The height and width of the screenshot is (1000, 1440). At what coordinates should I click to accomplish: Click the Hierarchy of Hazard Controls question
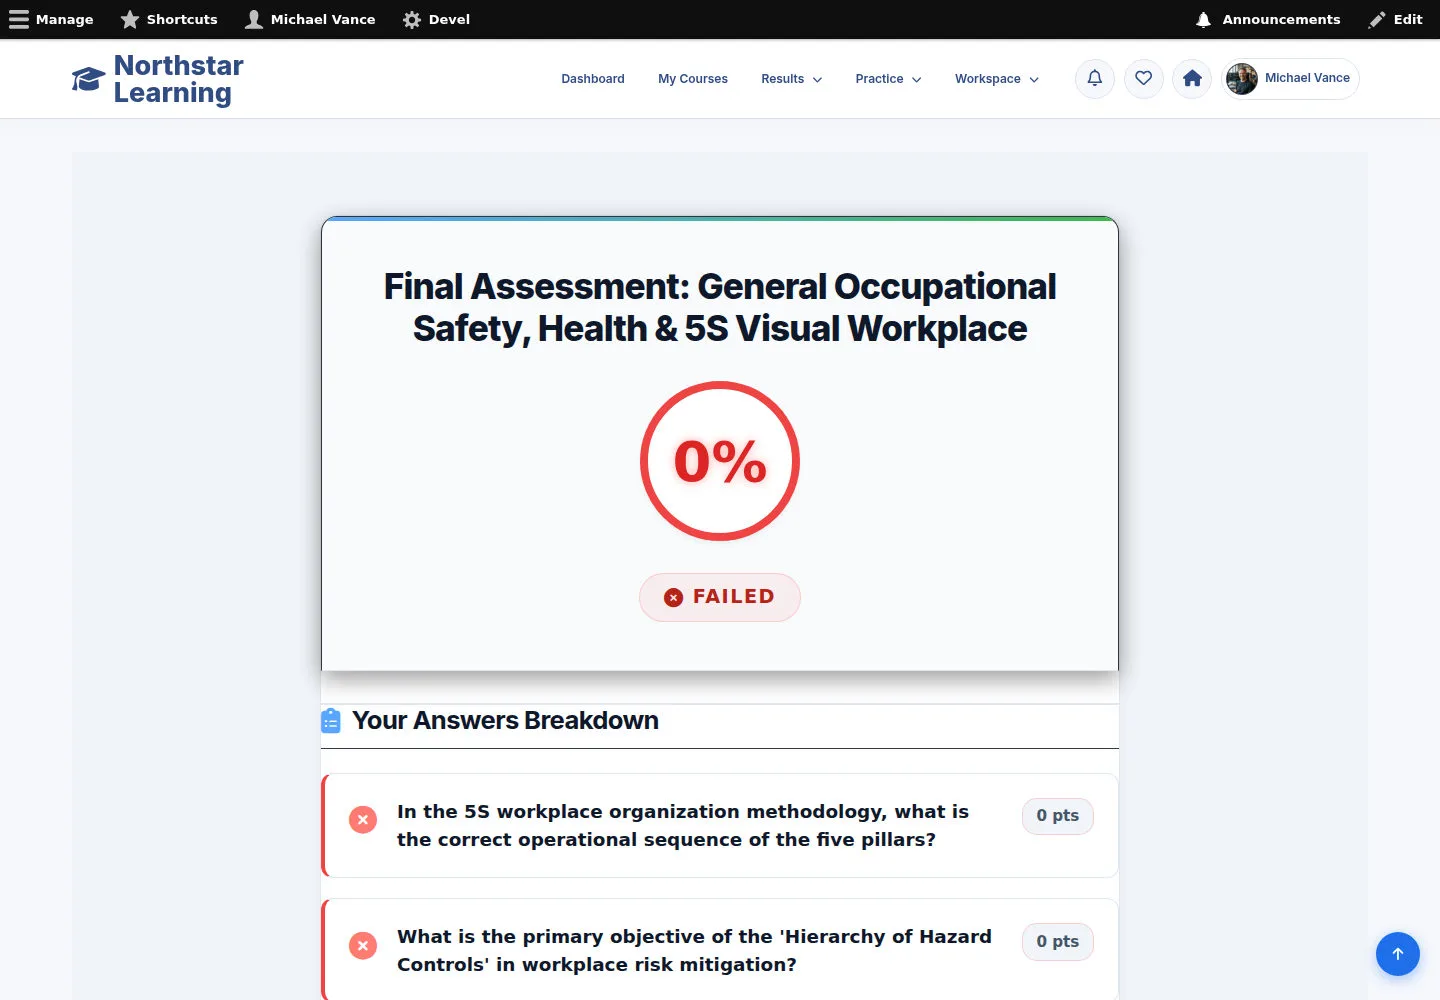694,950
